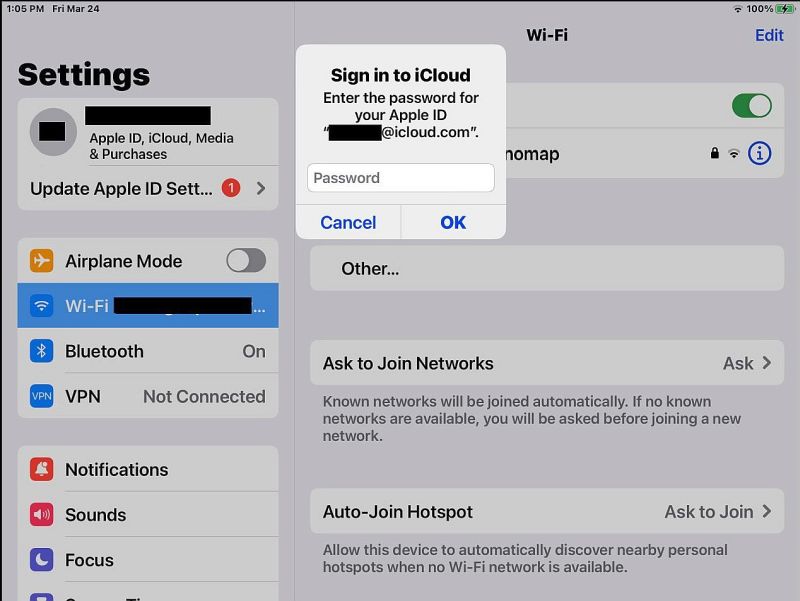
Task: Tap the Notifications bell icon
Action: pos(41,469)
